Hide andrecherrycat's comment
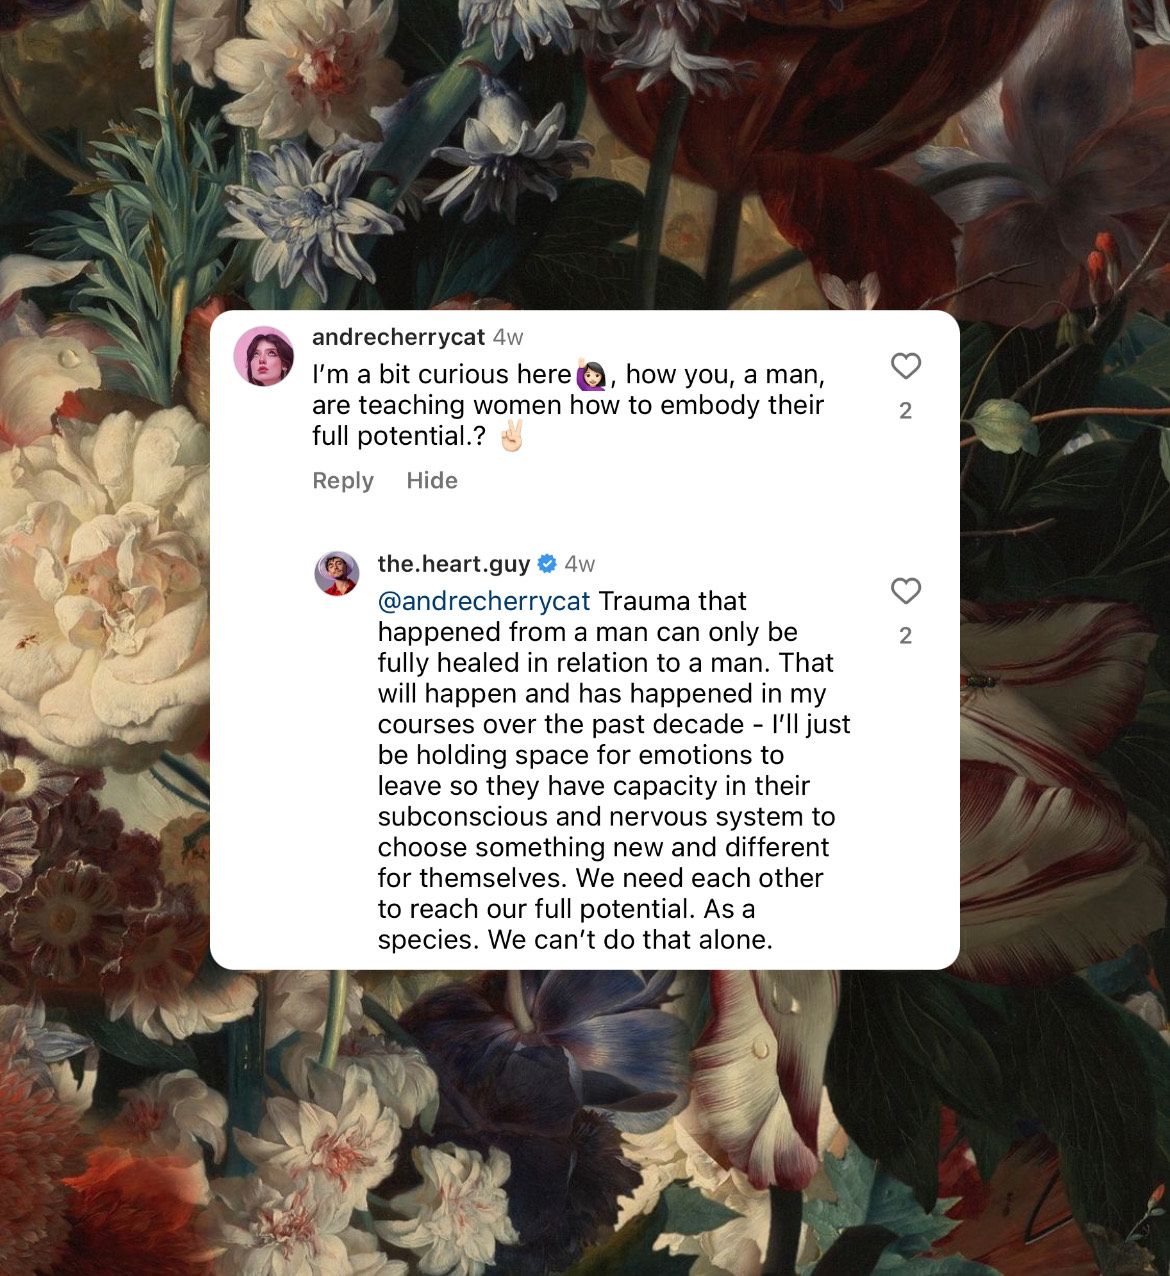1170x1276 pixels. 432,481
